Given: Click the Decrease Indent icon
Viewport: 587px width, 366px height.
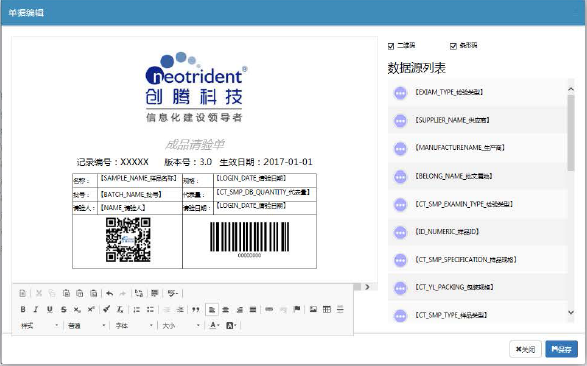Looking at the screenshot, I should 167,309.
